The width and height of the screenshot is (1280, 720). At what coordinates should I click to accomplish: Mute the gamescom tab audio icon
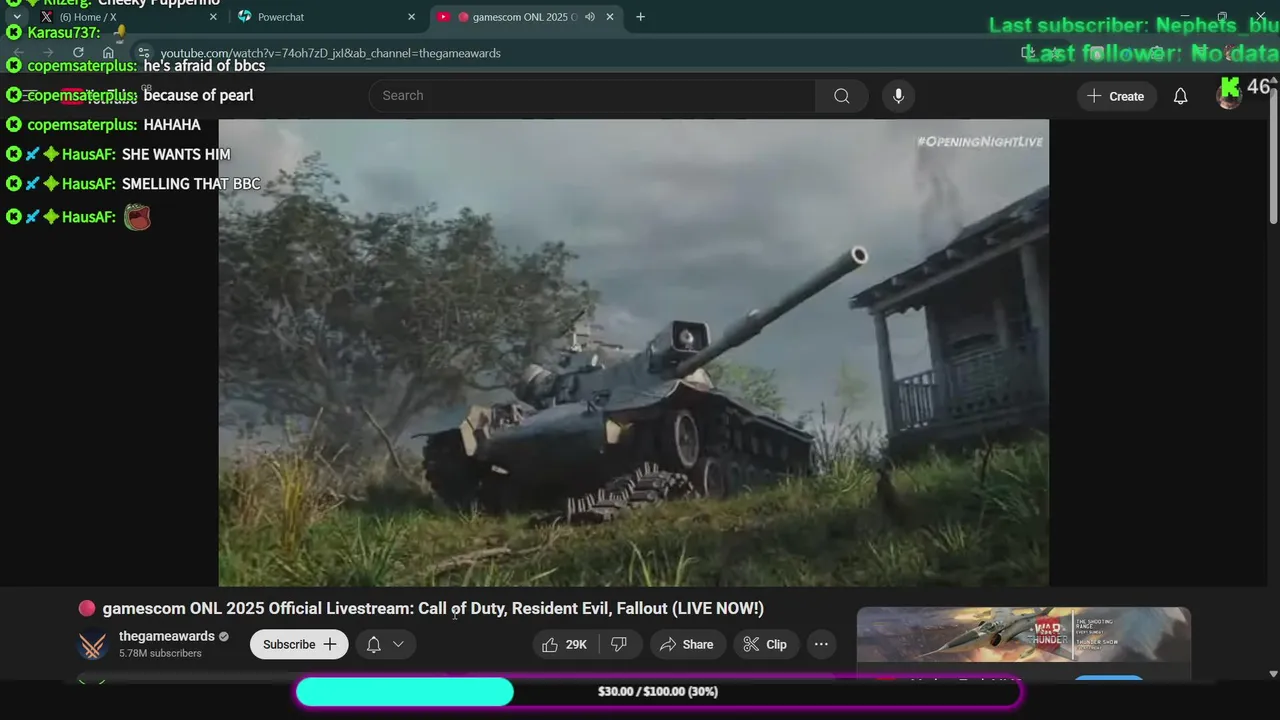coord(589,17)
